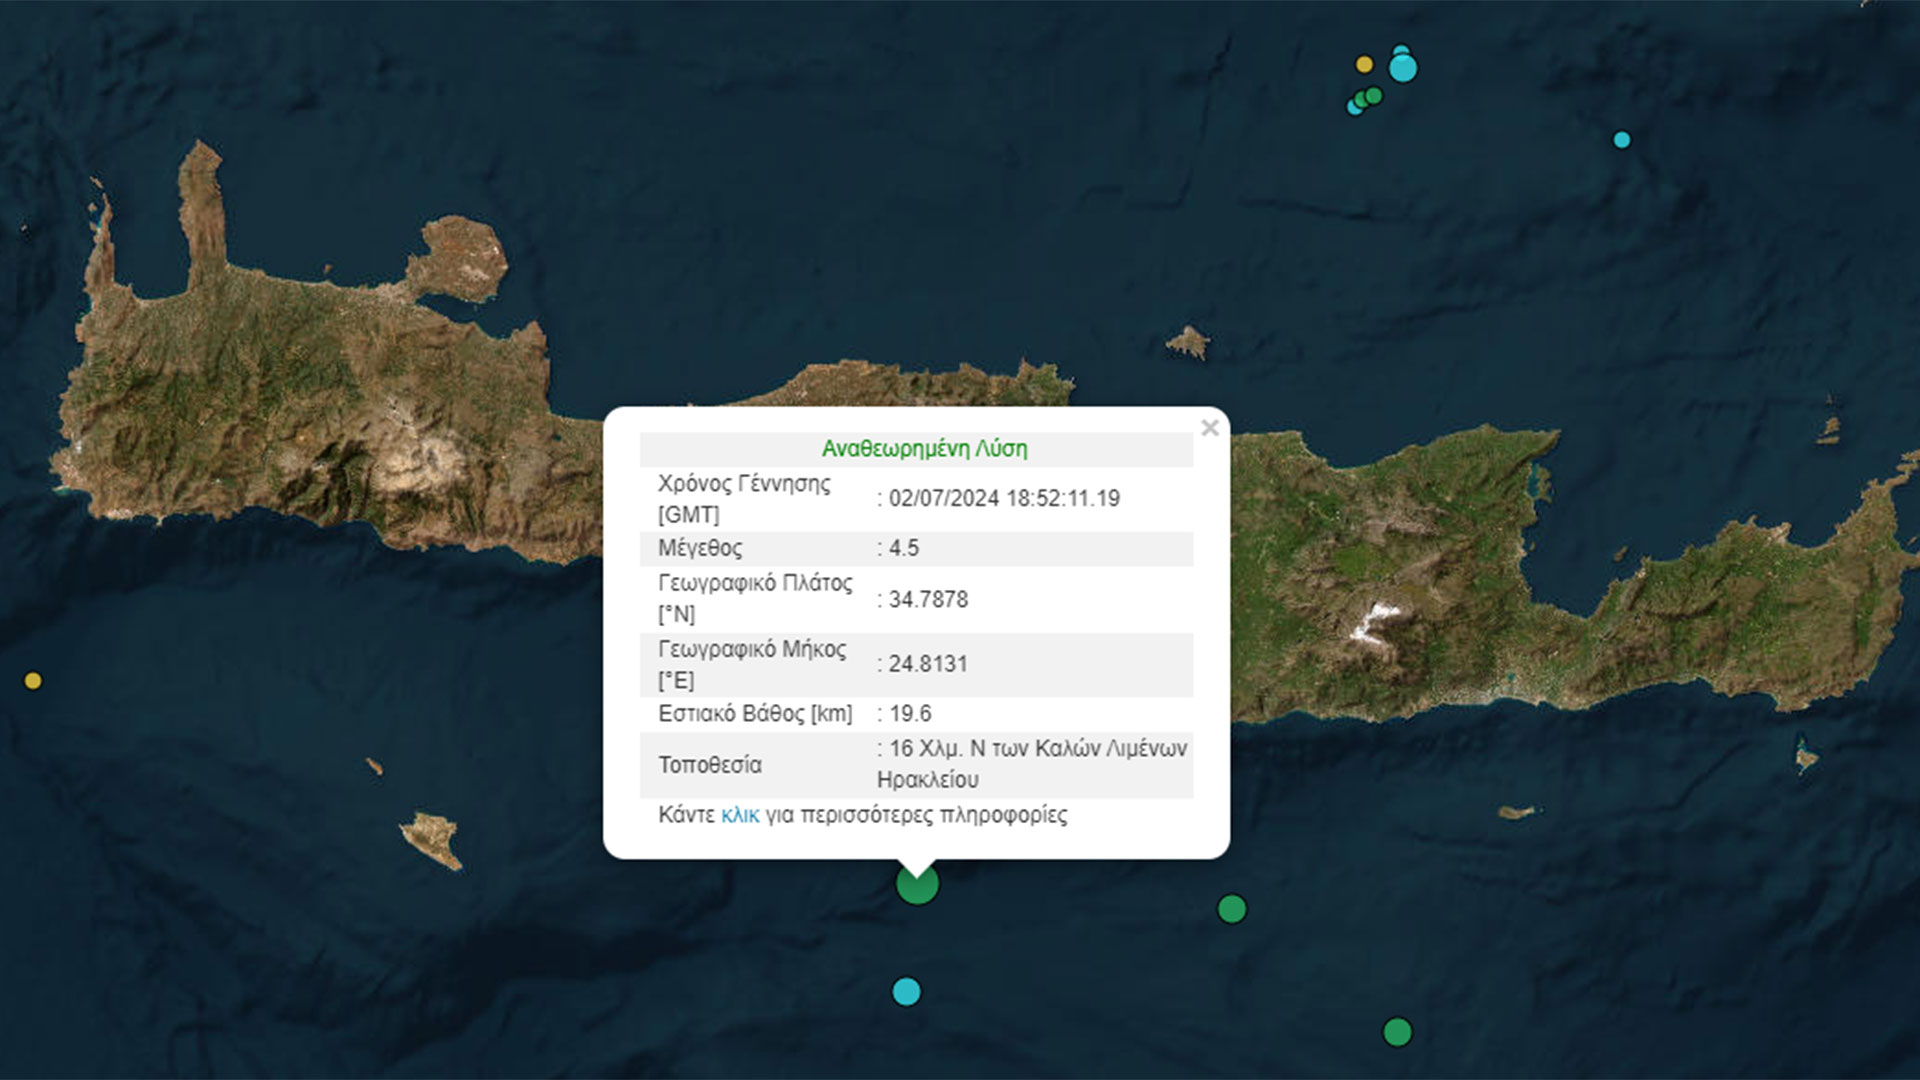Select the largest cyan marker in the northeast cluster

[x=1403, y=69]
